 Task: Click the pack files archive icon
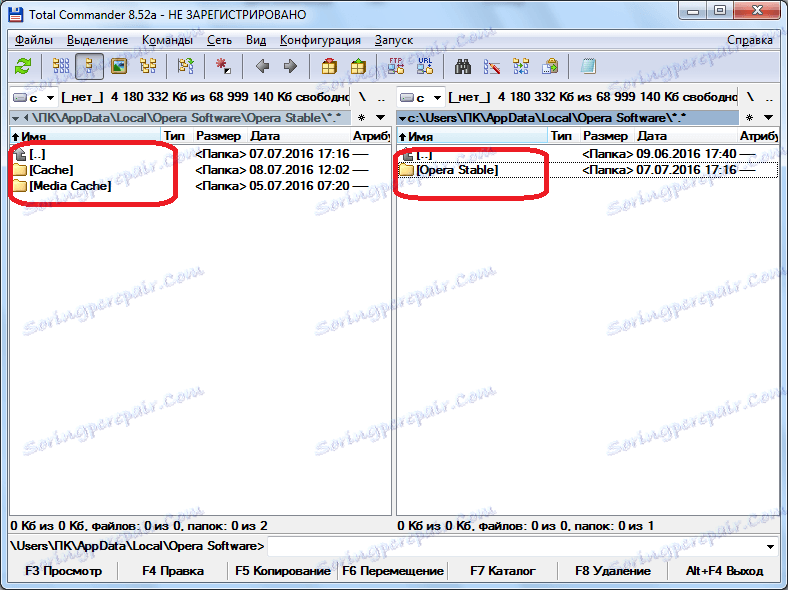click(x=329, y=66)
